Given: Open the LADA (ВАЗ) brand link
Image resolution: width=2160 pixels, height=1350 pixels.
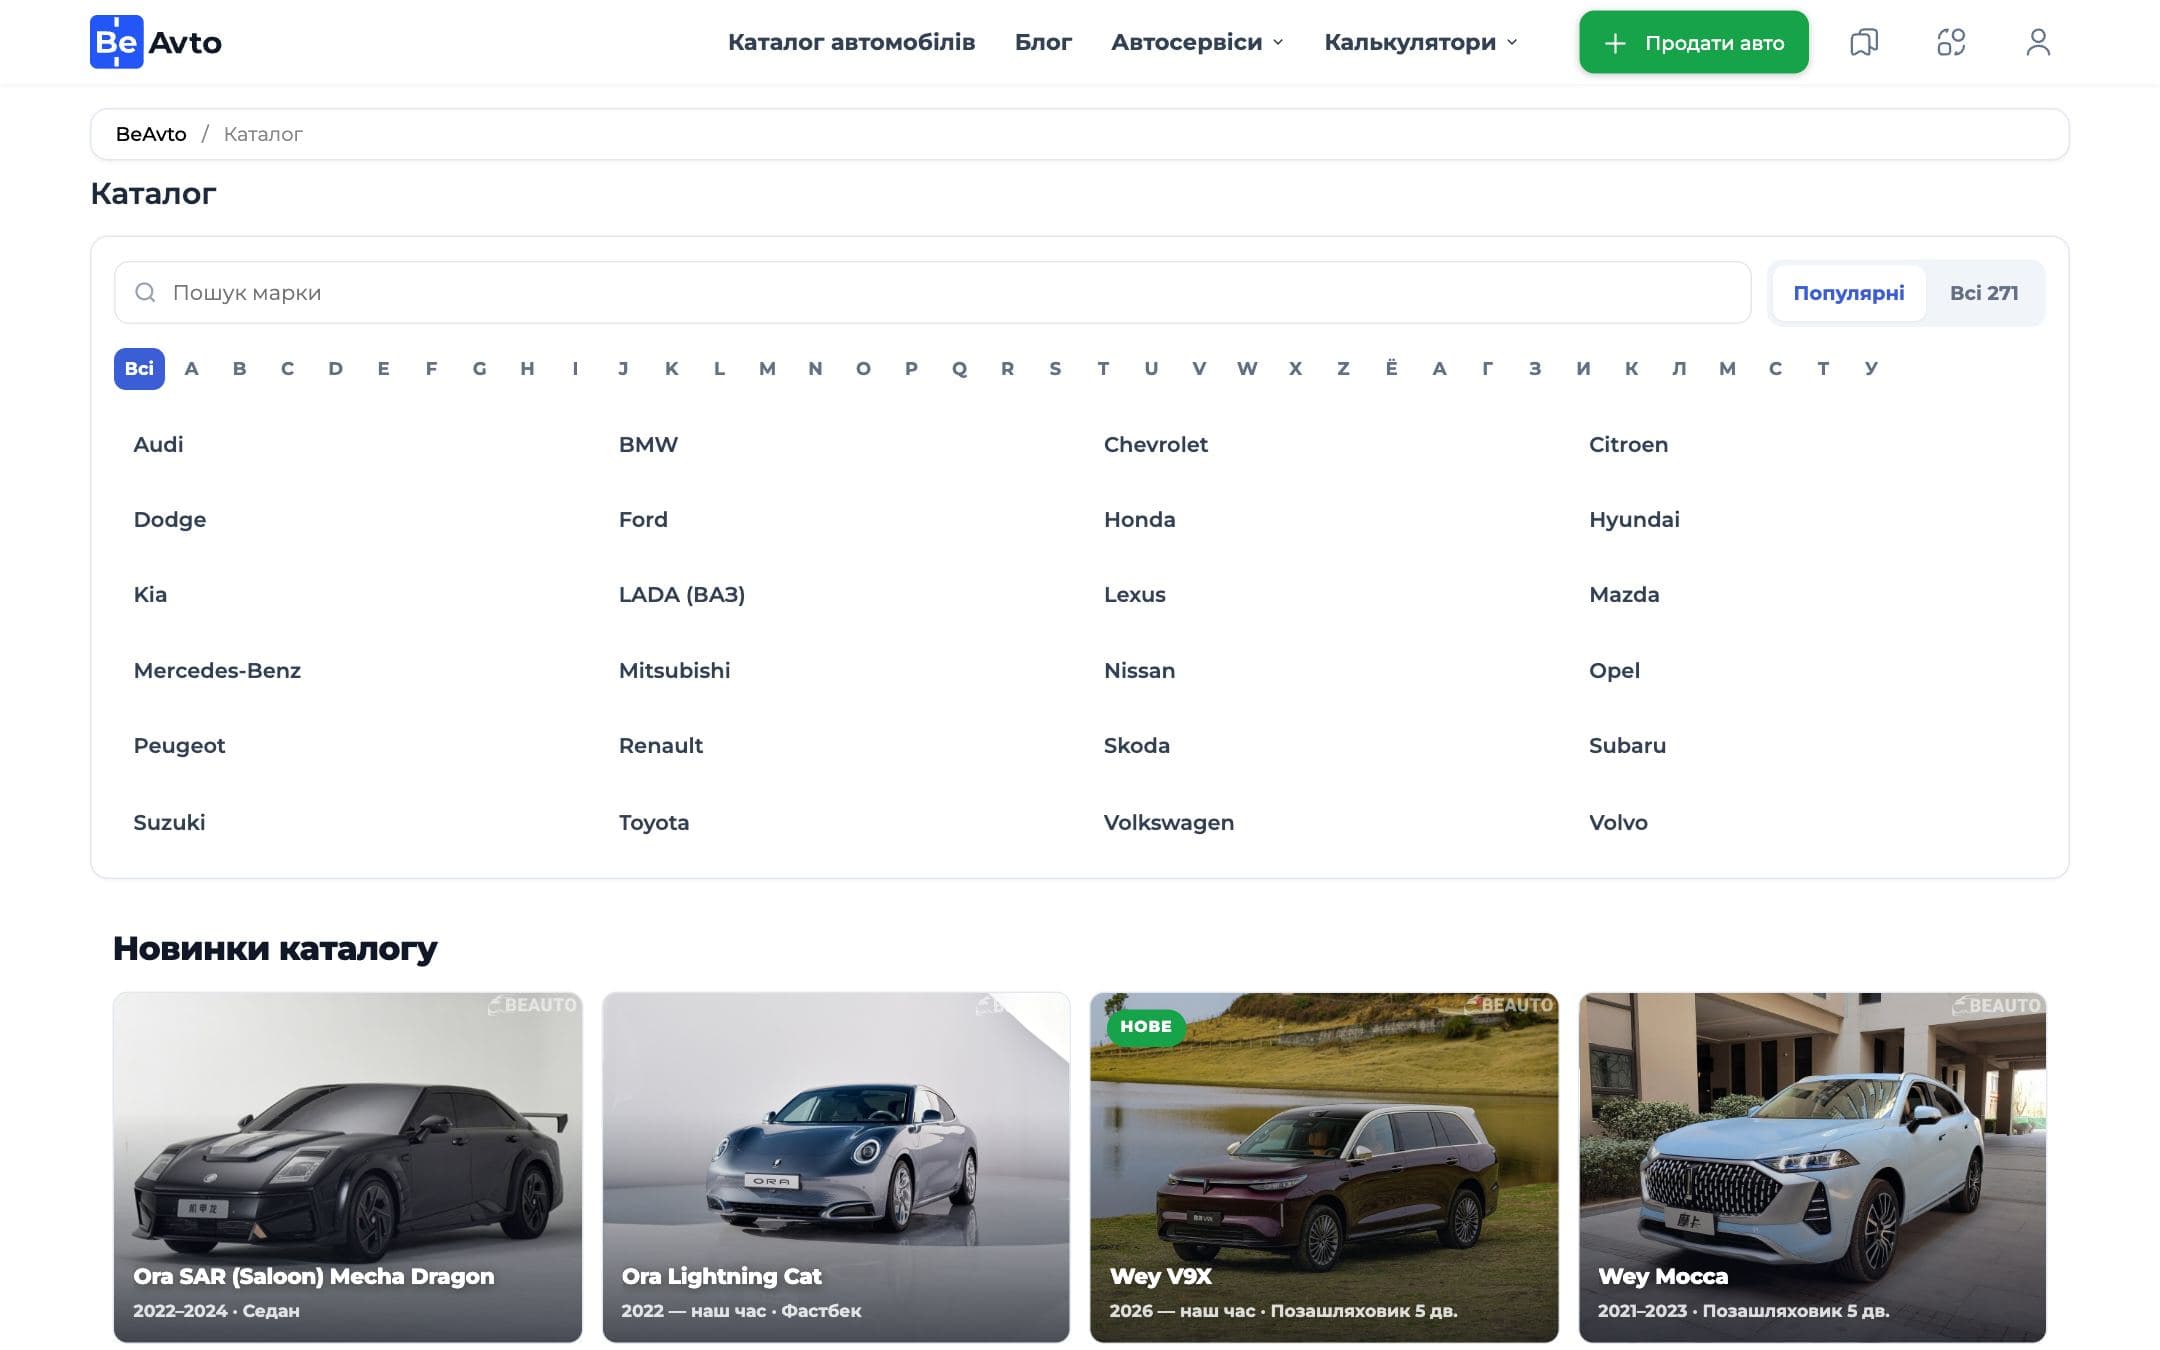Looking at the screenshot, I should [682, 594].
